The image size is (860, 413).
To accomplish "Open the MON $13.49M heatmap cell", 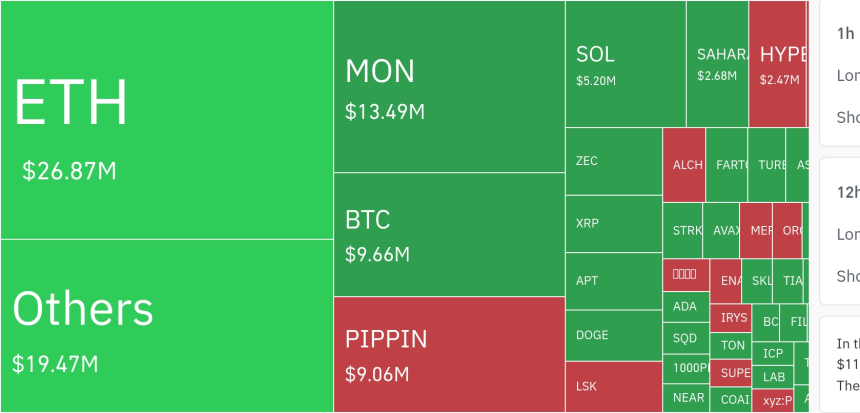I will [449, 87].
